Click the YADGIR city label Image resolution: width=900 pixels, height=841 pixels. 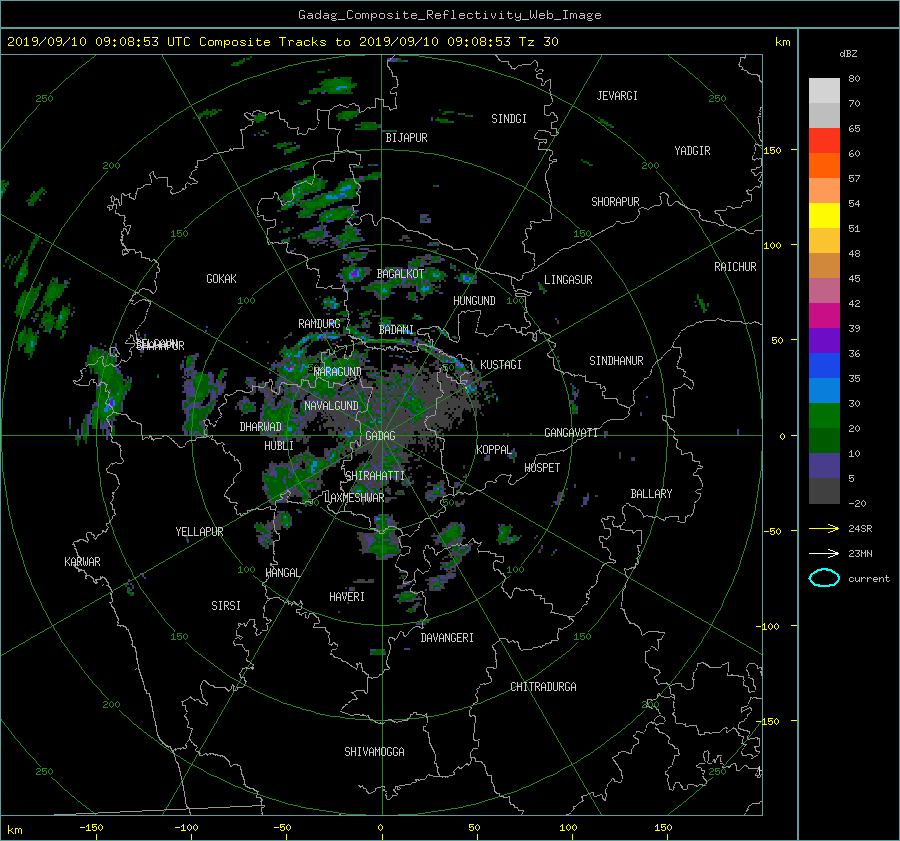click(692, 151)
